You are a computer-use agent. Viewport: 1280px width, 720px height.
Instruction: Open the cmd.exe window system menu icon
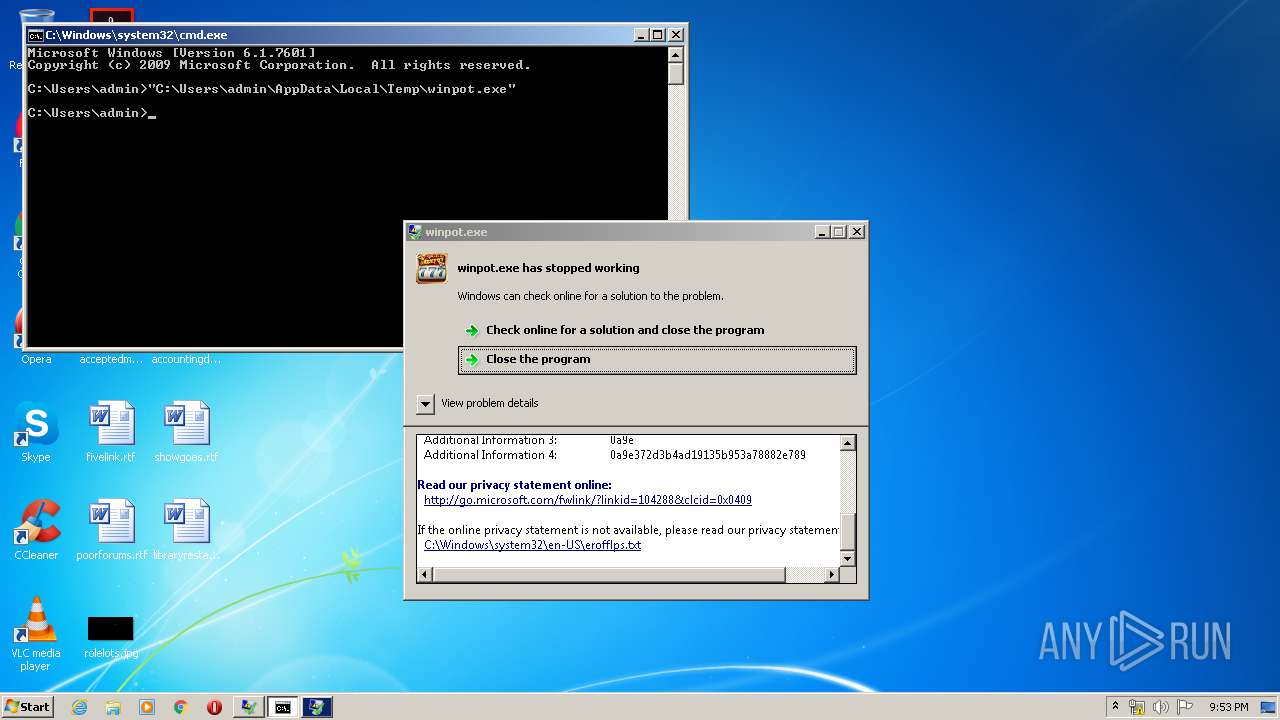(35, 35)
